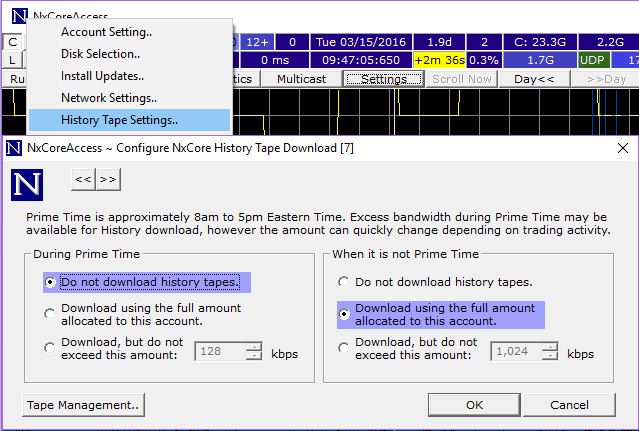Increase the 1,024 kbps spinner value
This screenshot has height=431, width=639.
pyautogui.click(x=550, y=347)
